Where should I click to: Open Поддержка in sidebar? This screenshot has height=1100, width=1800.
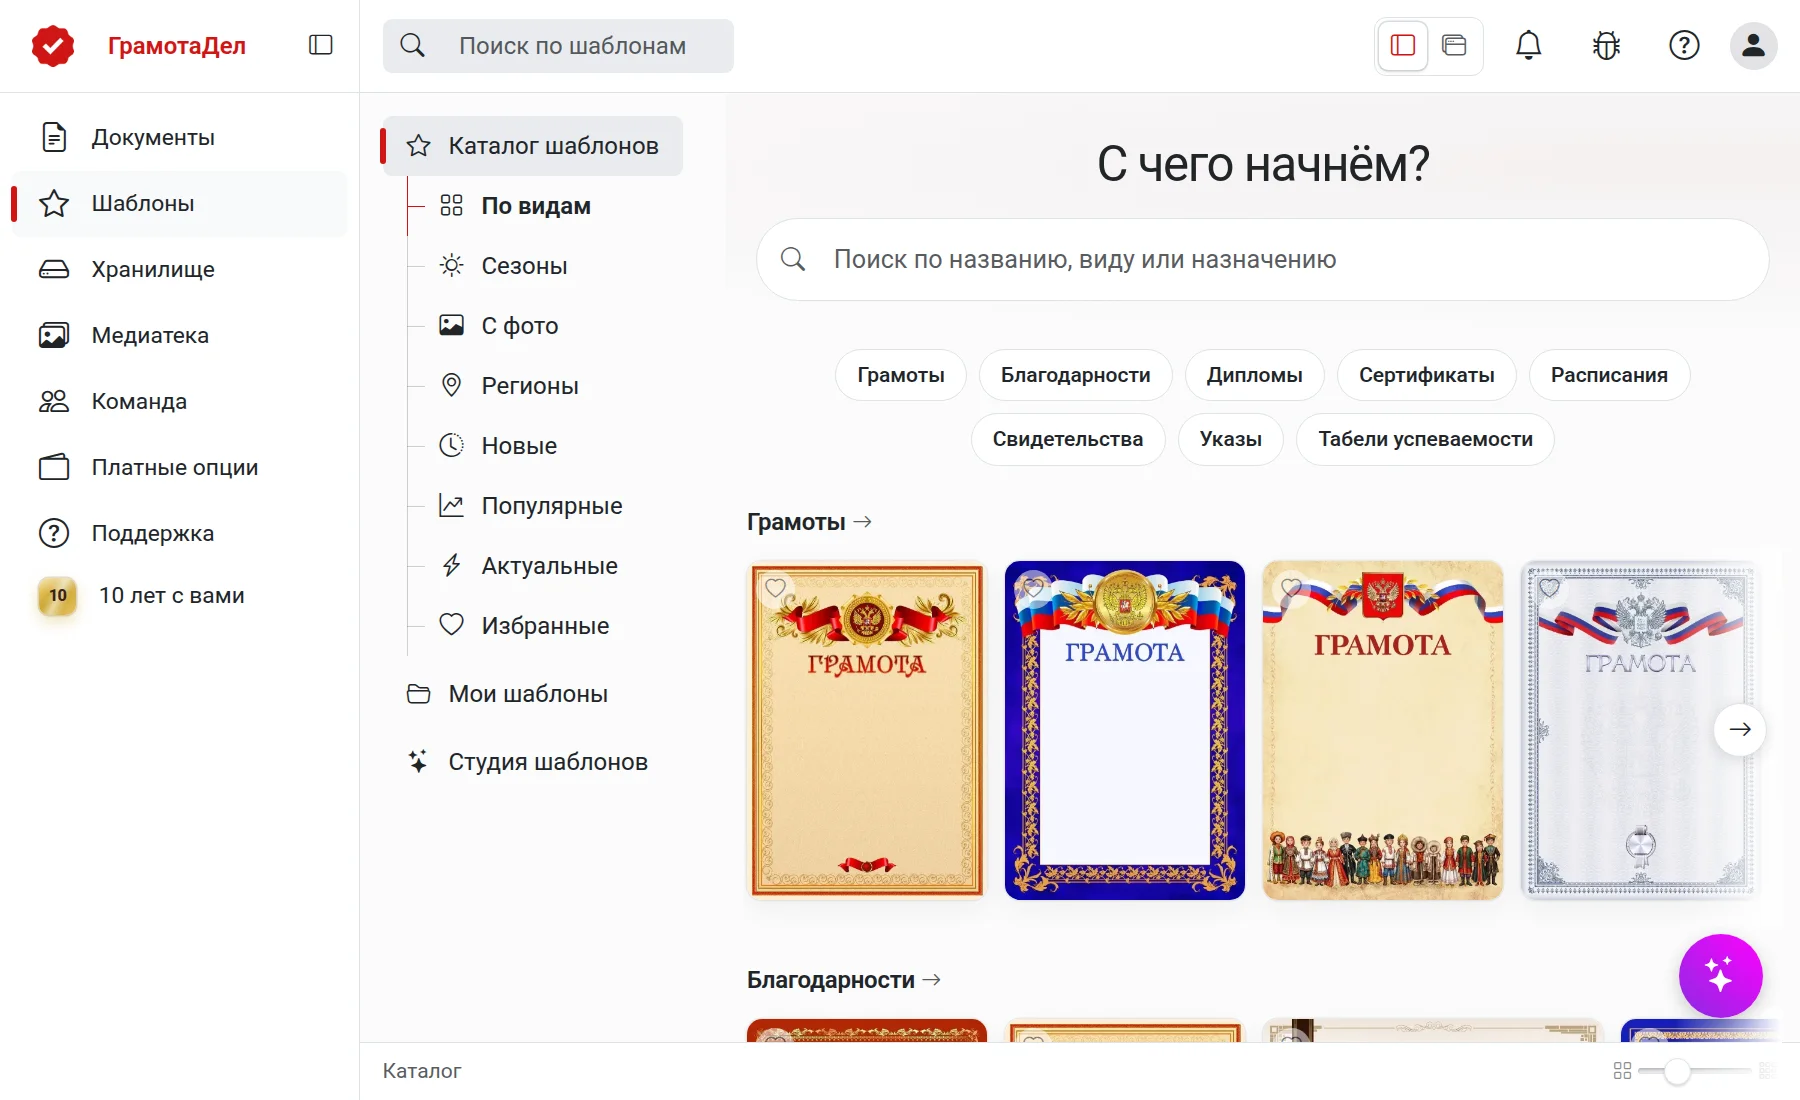180,533
